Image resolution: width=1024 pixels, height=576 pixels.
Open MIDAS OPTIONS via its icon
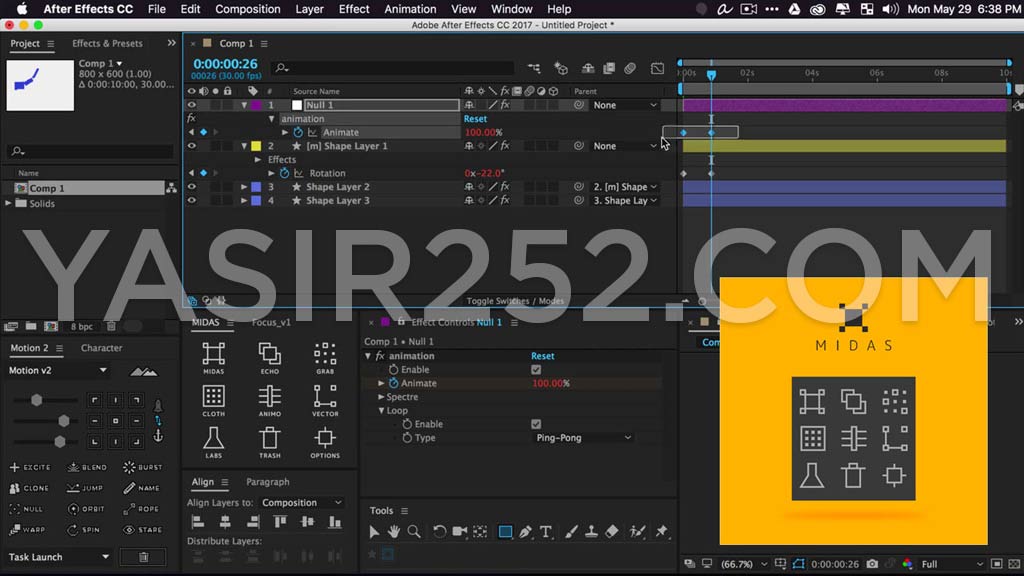325,437
